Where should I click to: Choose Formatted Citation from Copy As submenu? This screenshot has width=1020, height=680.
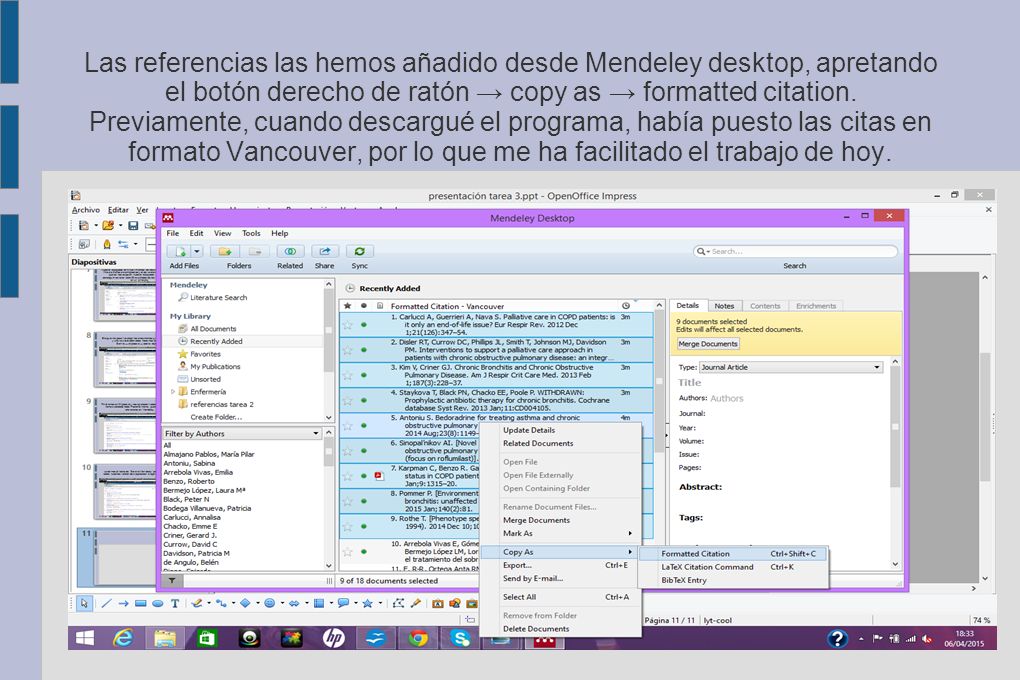(x=733, y=554)
